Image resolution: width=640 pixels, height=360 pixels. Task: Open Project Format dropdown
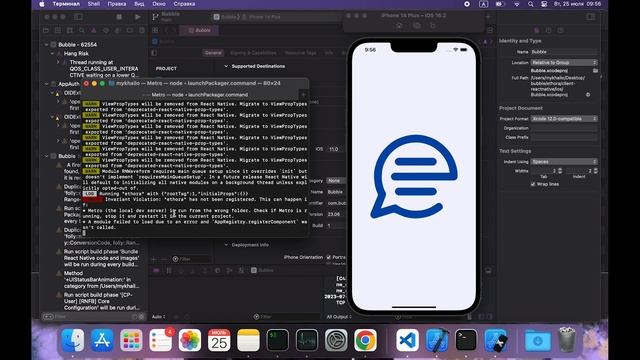pyautogui.click(x=564, y=119)
